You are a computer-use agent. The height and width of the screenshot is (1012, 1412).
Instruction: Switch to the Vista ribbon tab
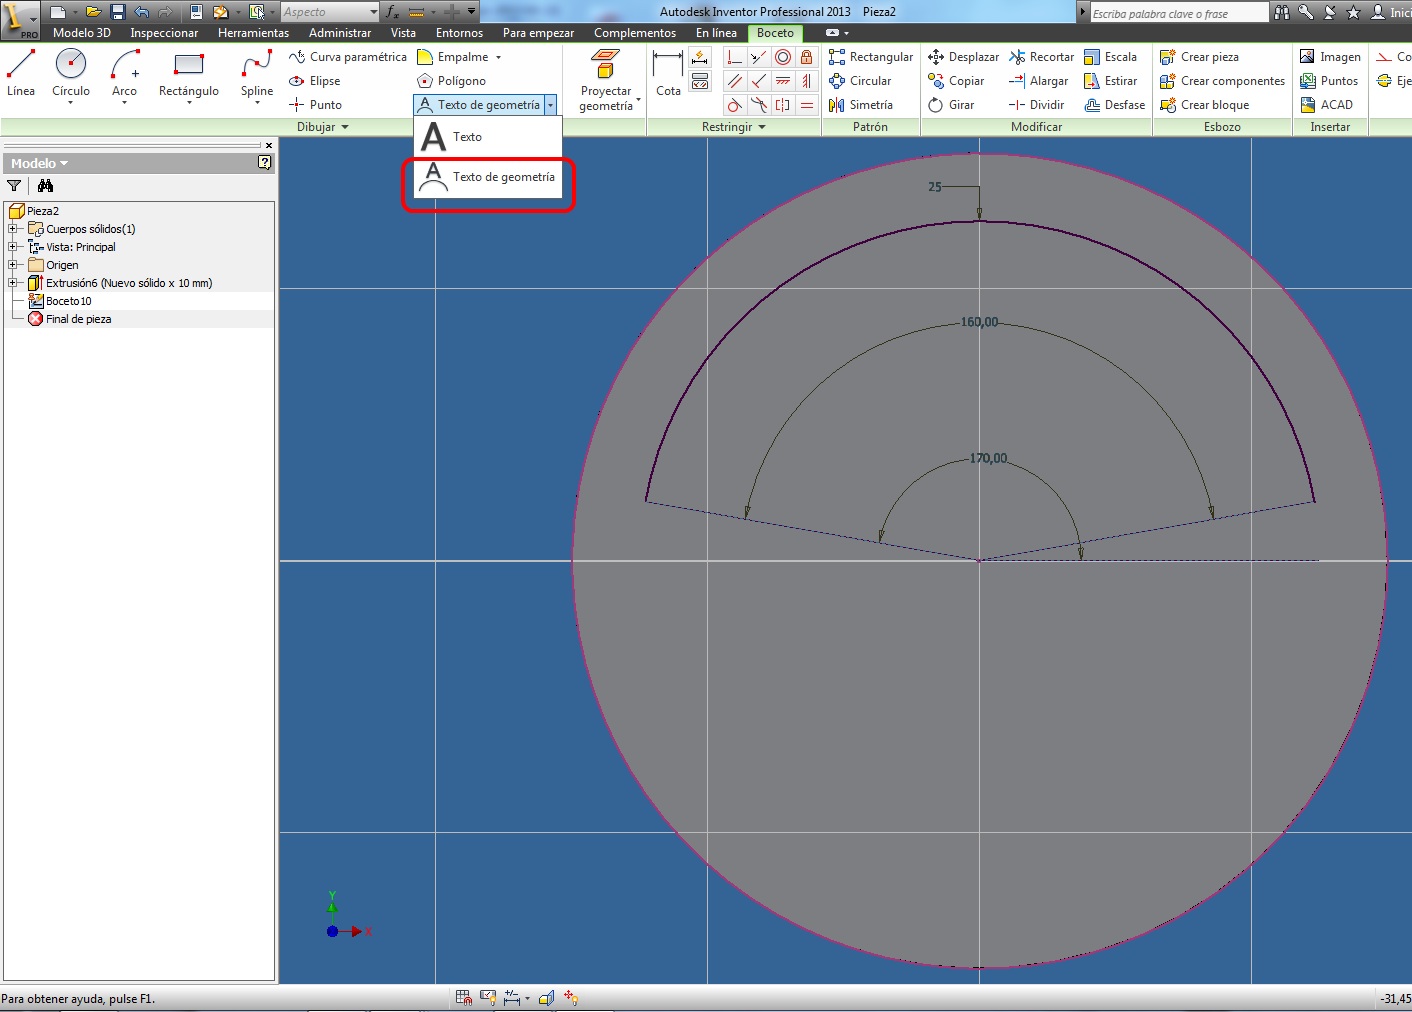pos(403,33)
